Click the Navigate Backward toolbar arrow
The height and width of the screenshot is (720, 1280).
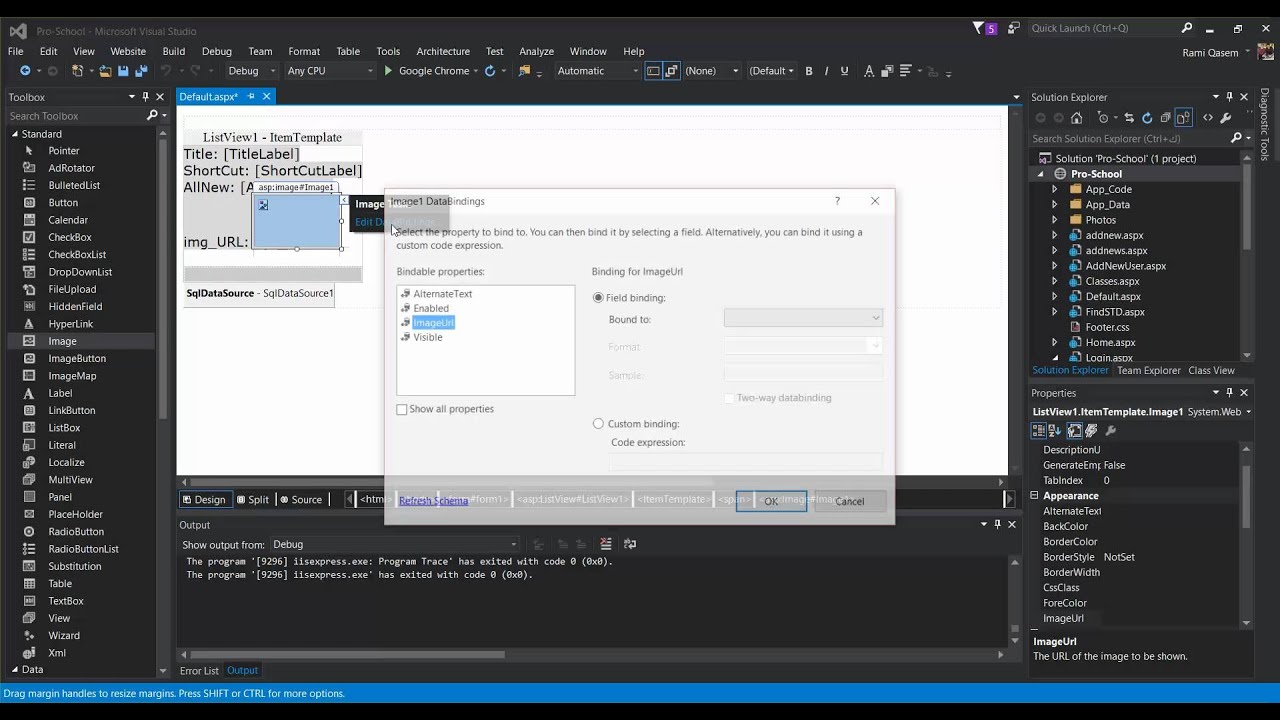click(x=25, y=71)
